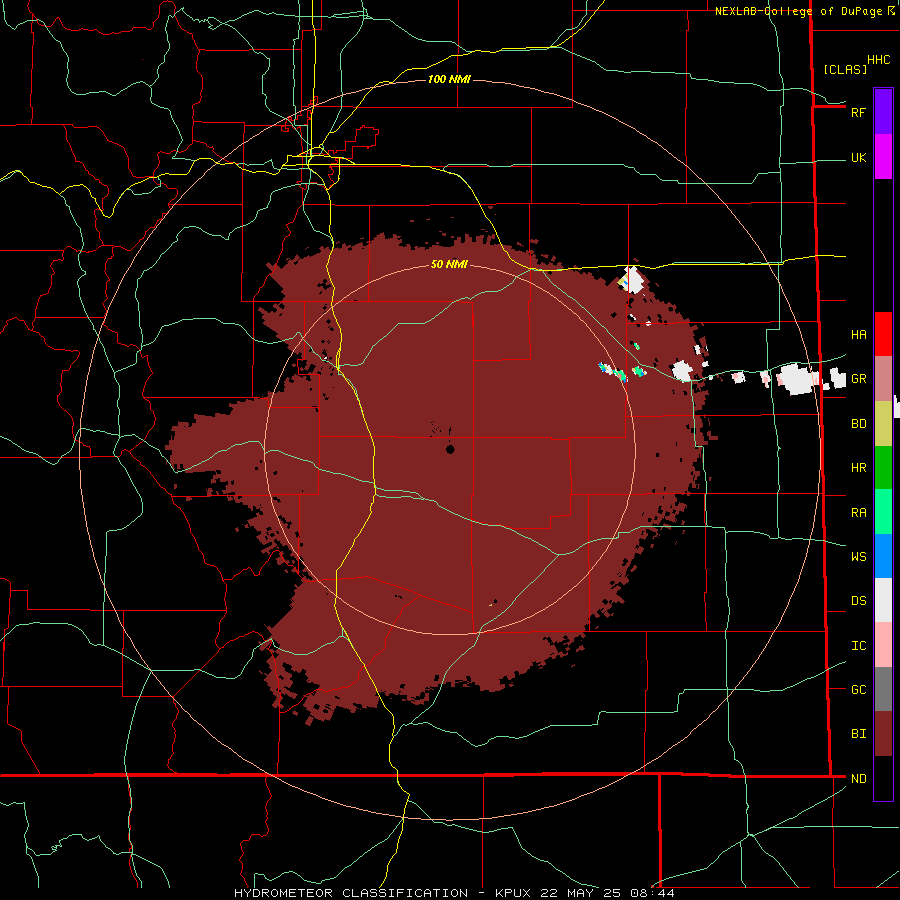Click the BD legend label
The width and height of the screenshot is (900, 900).
pos(858,424)
